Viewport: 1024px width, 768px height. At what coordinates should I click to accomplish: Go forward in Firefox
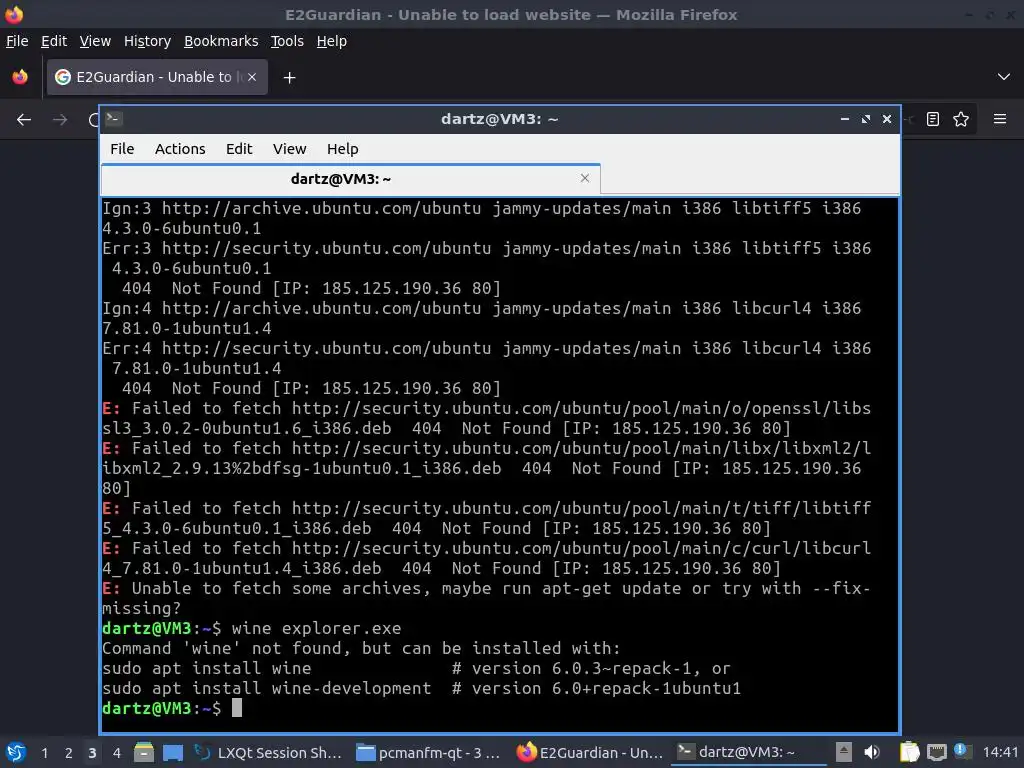[60, 120]
